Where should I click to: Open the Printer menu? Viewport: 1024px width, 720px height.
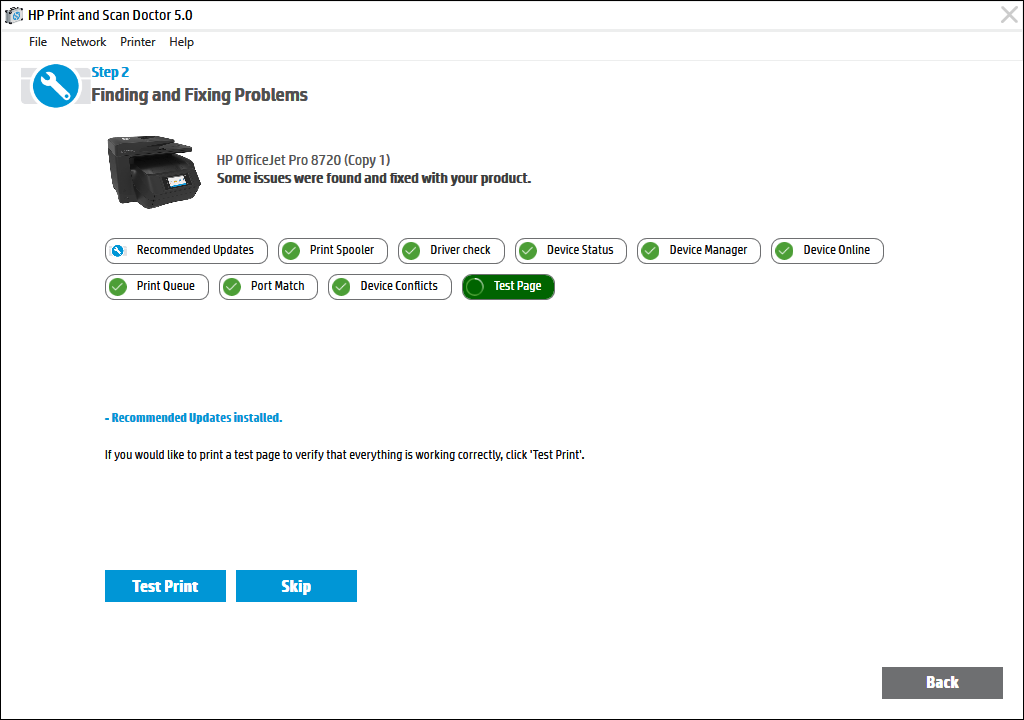(138, 42)
